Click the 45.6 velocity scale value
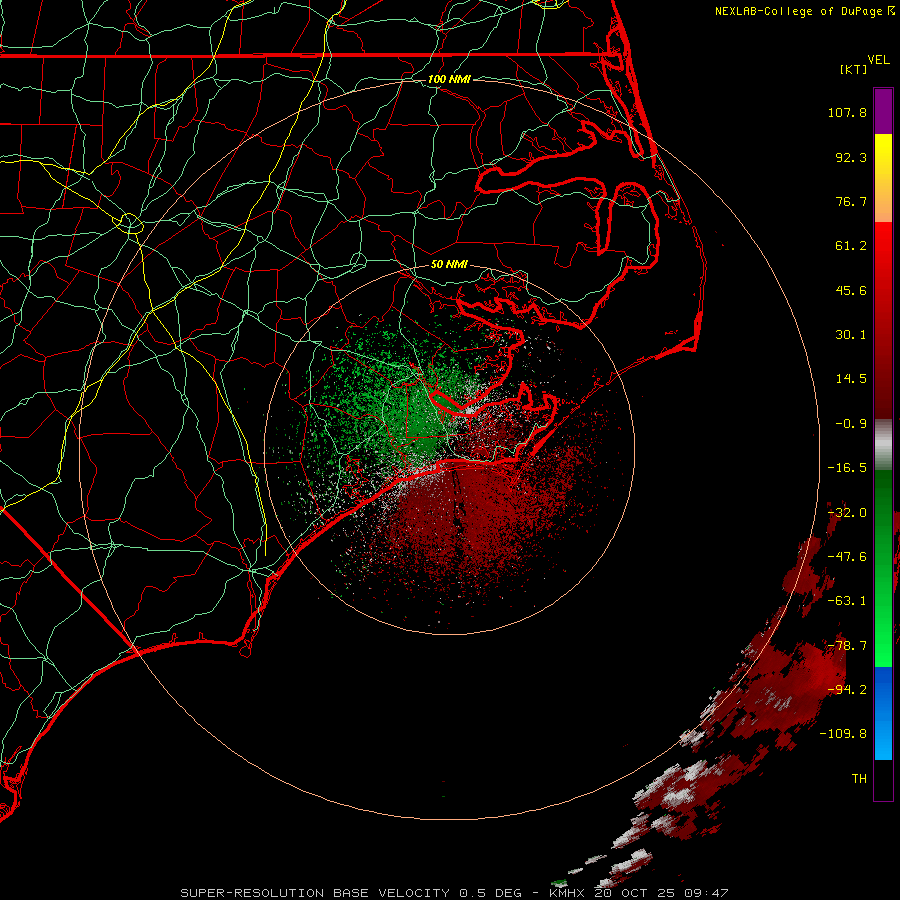This screenshot has width=900, height=900. point(851,290)
